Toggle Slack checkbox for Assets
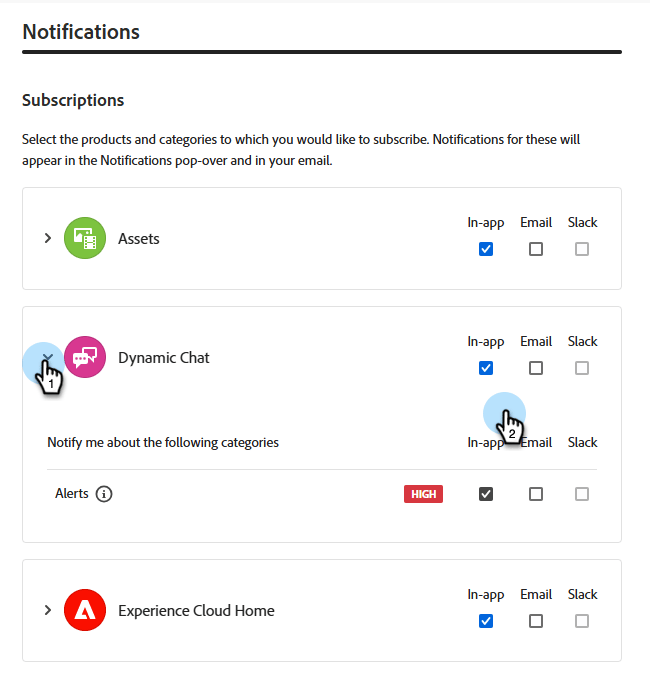This screenshot has width=650, height=675. coord(582,249)
